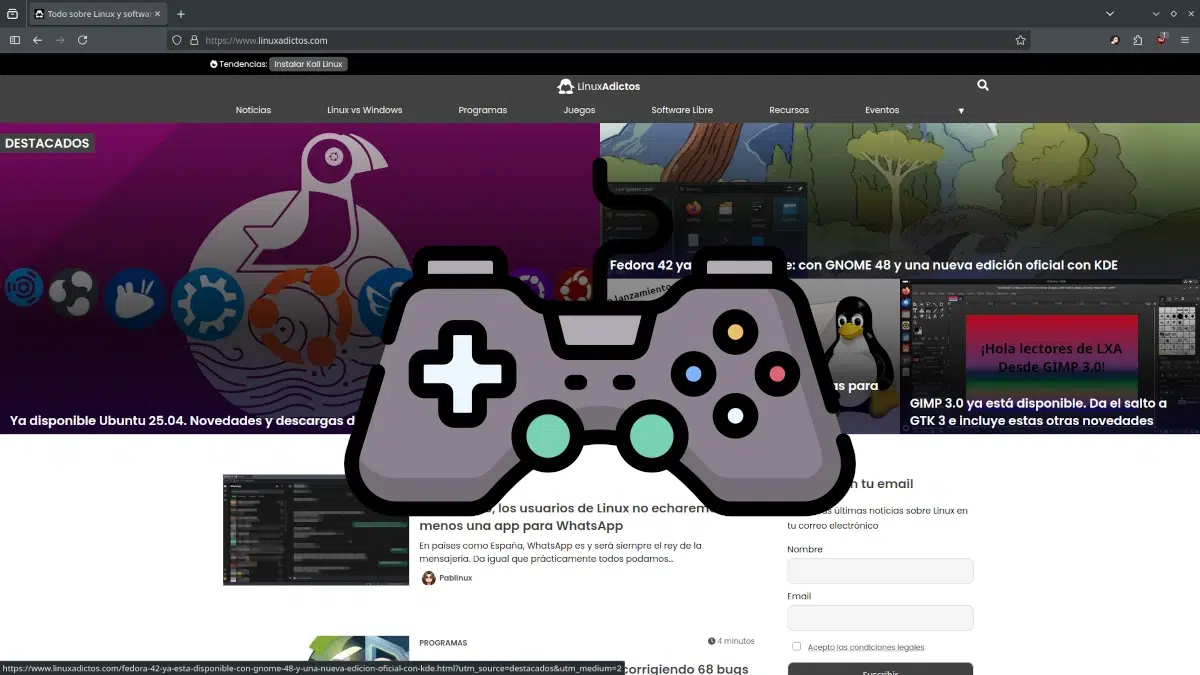The height and width of the screenshot is (675, 1200).
Task: Focus the linuxadictos.com address bar
Action: point(598,40)
